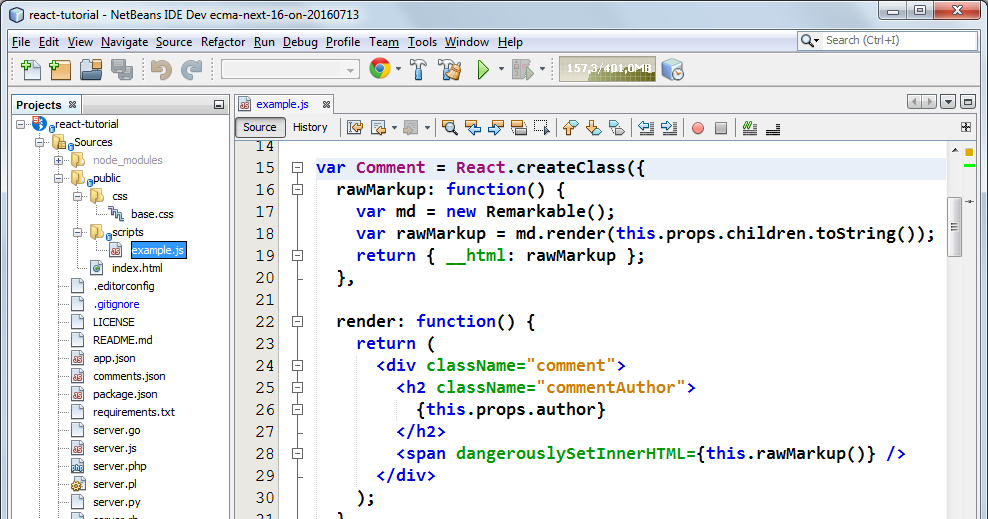Close the Projects panel tab

point(72,105)
